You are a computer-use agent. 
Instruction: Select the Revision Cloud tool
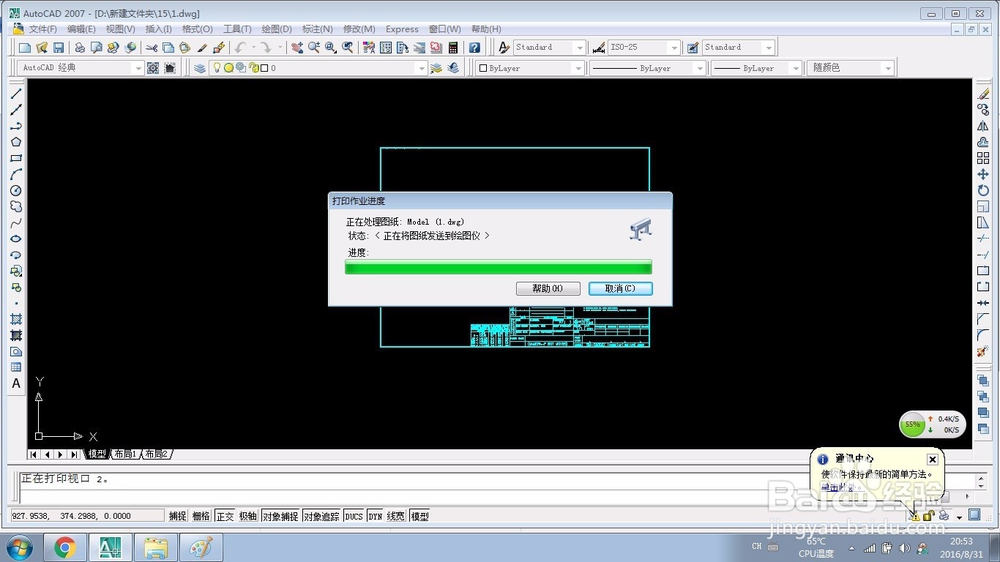point(17,207)
